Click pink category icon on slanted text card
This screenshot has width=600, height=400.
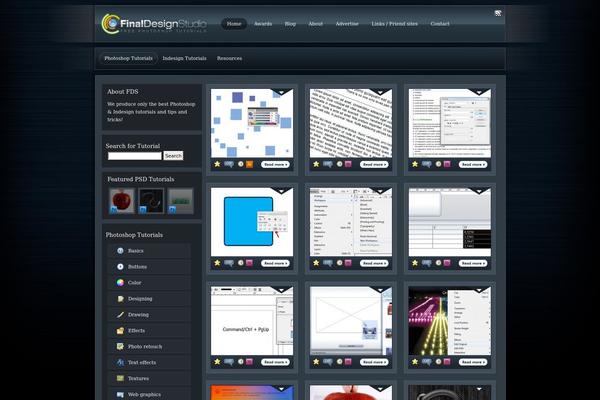[348, 164]
